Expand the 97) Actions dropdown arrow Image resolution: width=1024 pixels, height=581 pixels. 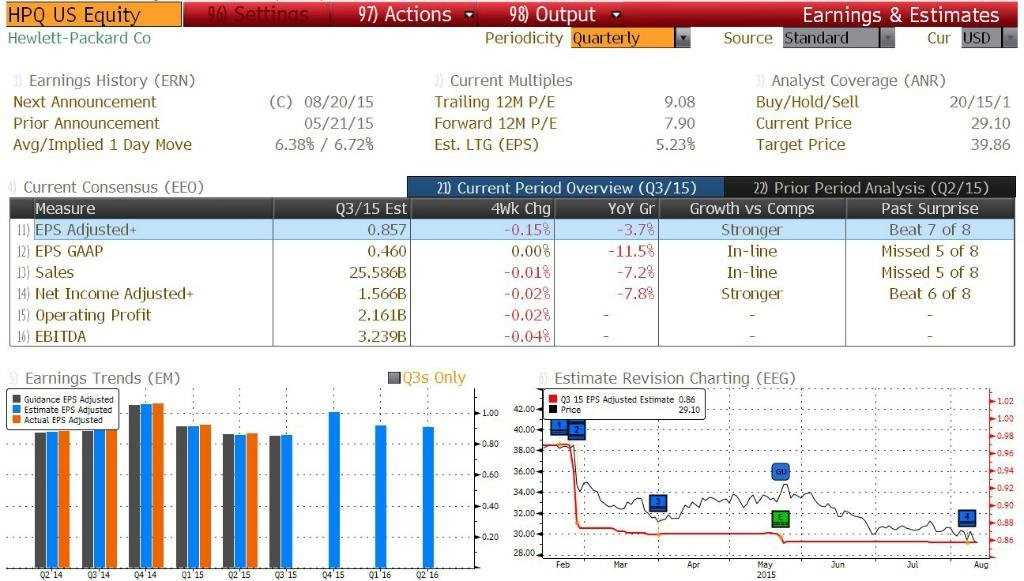[x=469, y=14]
